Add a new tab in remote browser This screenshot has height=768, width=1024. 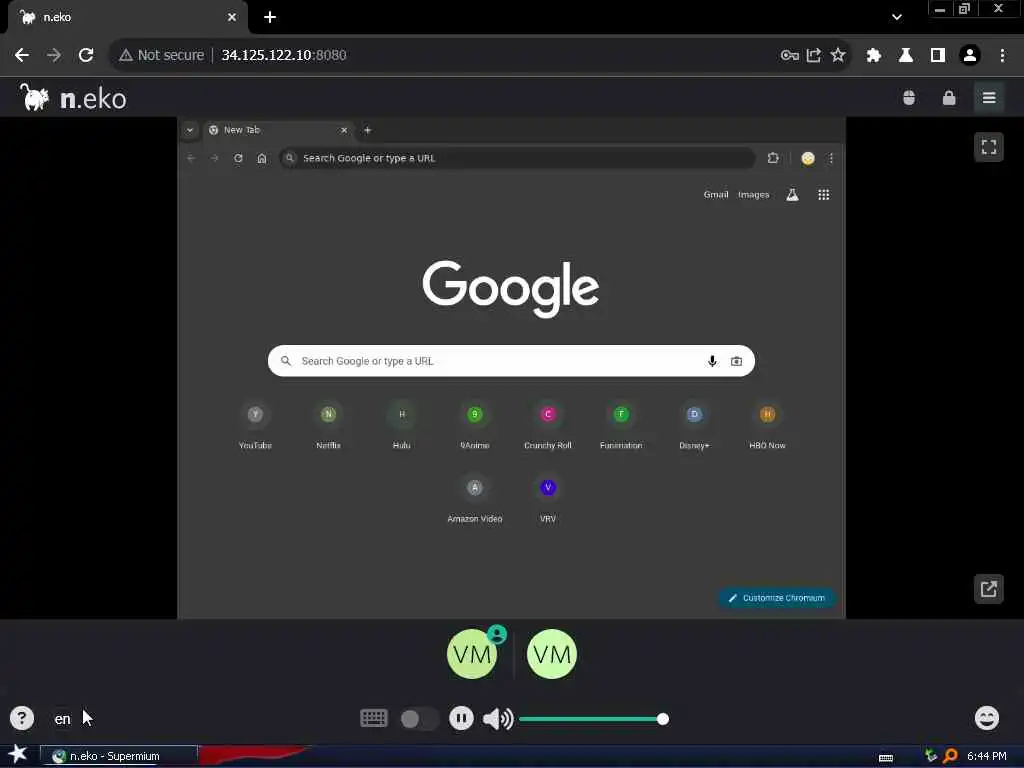click(368, 130)
